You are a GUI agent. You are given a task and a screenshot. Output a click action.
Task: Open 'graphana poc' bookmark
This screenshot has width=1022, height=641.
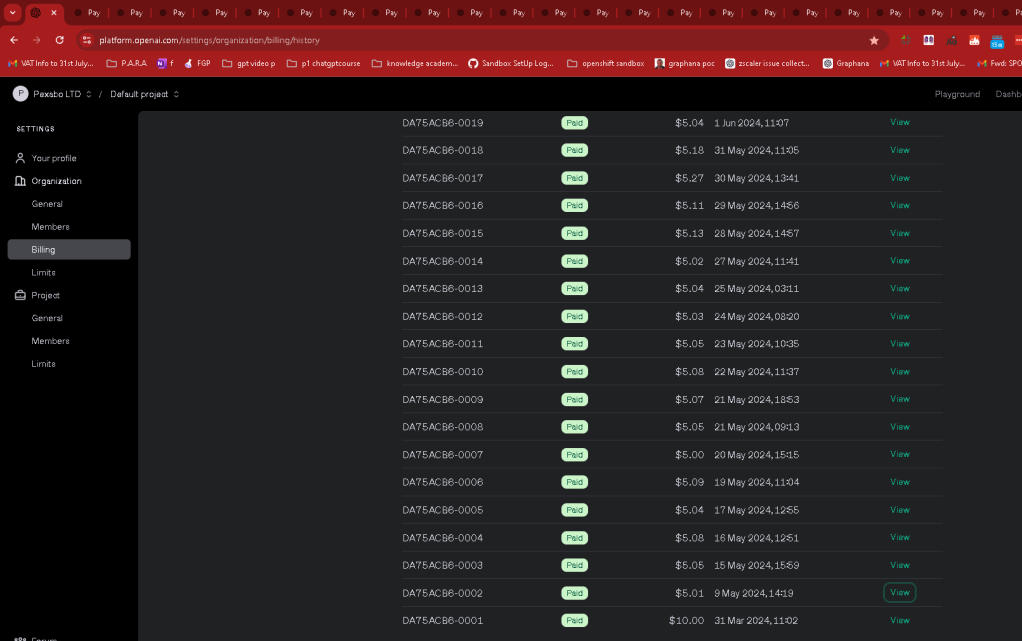point(684,63)
